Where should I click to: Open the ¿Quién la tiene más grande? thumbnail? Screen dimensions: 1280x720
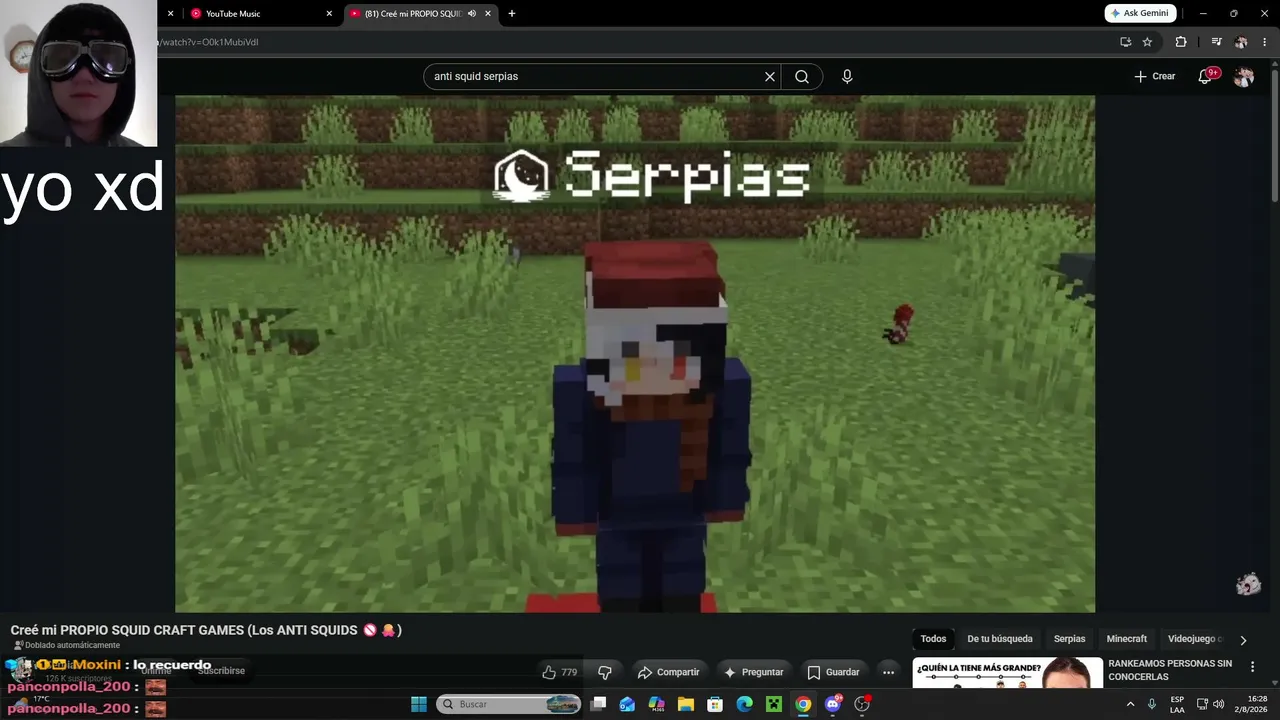(1007, 673)
